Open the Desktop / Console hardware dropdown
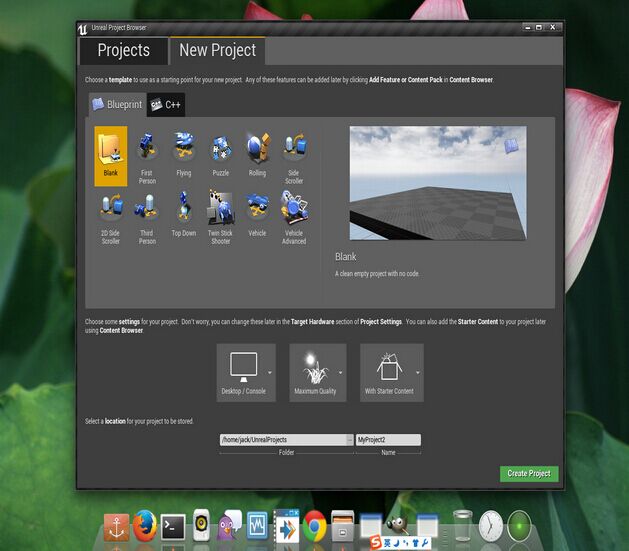The width and height of the screenshot is (629, 551). click(246, 373)
